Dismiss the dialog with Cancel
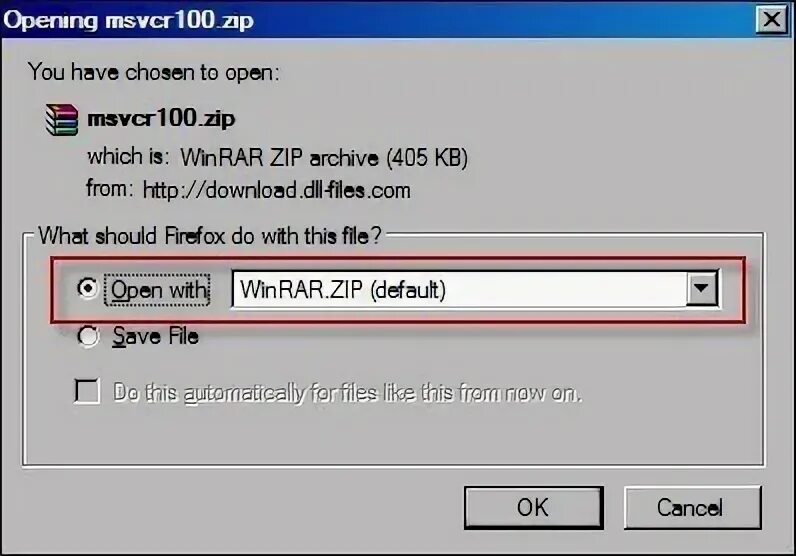Image resolution: width=796 pixels, height=556 pixels. click(x=692, y=507)
